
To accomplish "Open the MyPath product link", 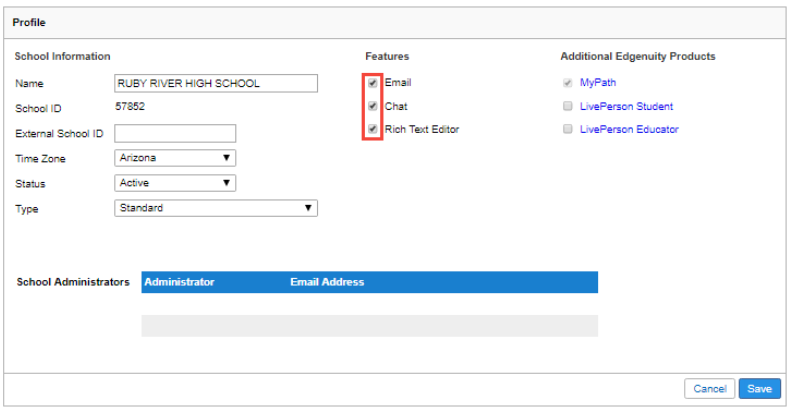I will coord(598,83).
